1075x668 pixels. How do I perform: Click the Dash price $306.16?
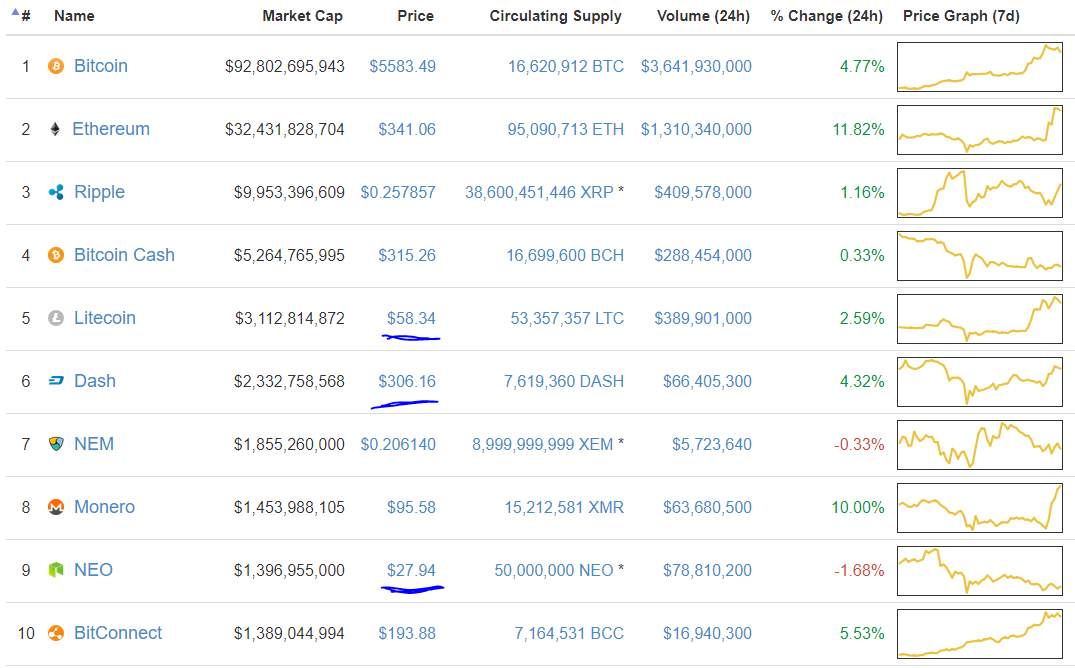[x=407, y=381]
